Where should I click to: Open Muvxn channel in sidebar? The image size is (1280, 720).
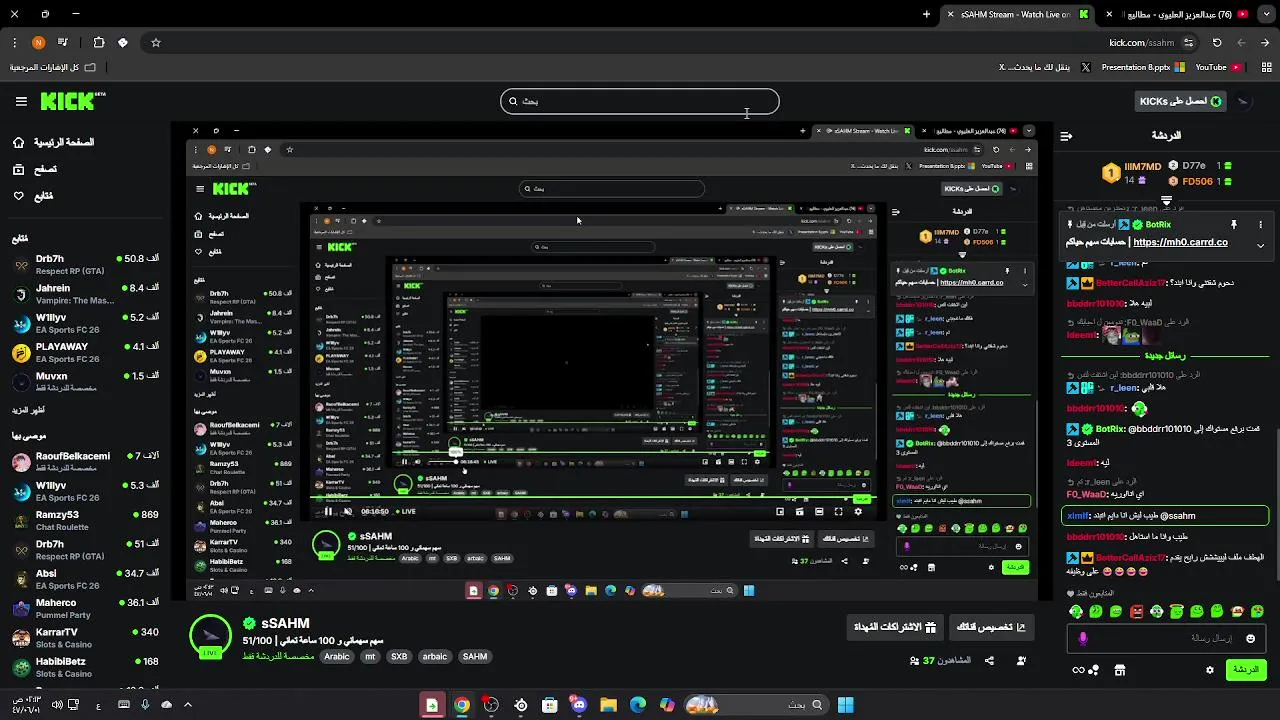pos(86,381)
